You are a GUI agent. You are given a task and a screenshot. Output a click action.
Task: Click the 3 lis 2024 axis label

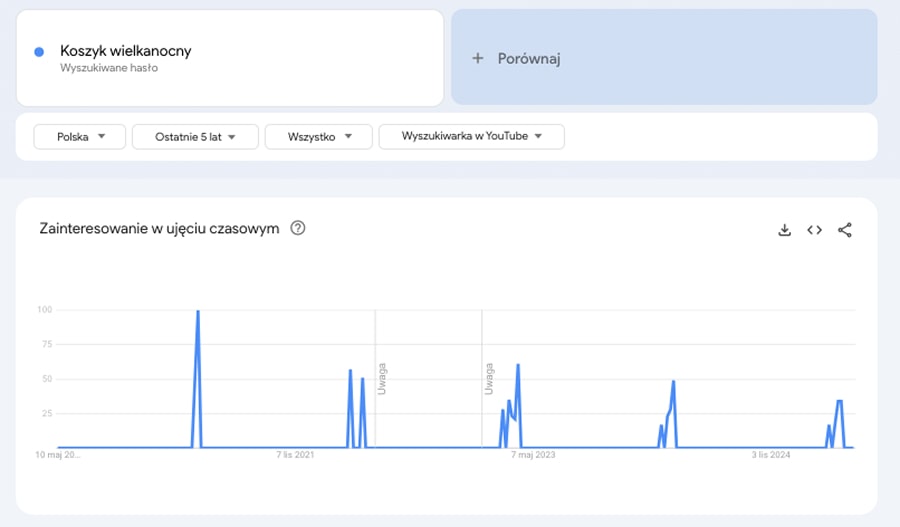(771, 455)
